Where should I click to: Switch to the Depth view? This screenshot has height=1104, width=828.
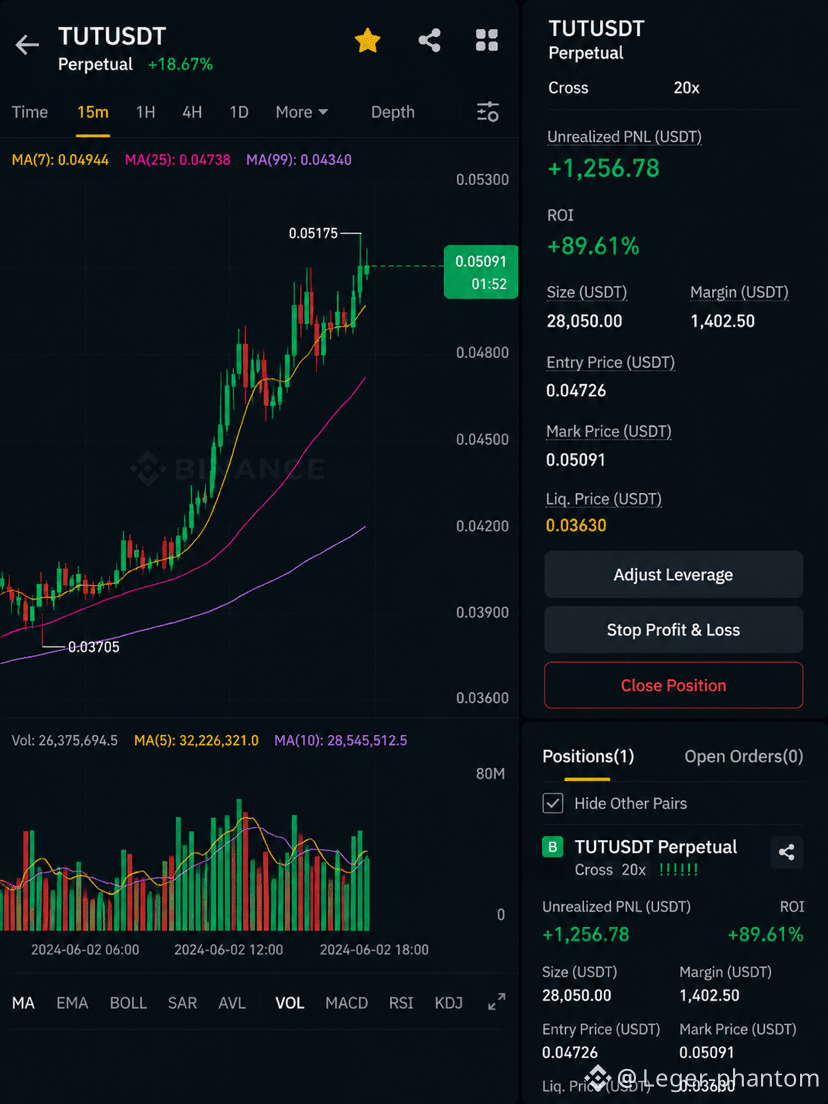pyautogui.click(x=392, y=112)
